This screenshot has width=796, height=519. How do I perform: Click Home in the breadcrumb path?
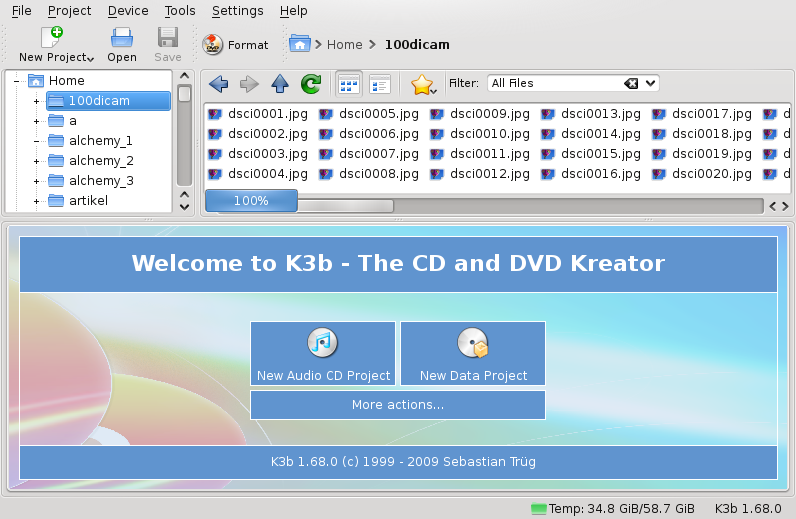[344, 45]
